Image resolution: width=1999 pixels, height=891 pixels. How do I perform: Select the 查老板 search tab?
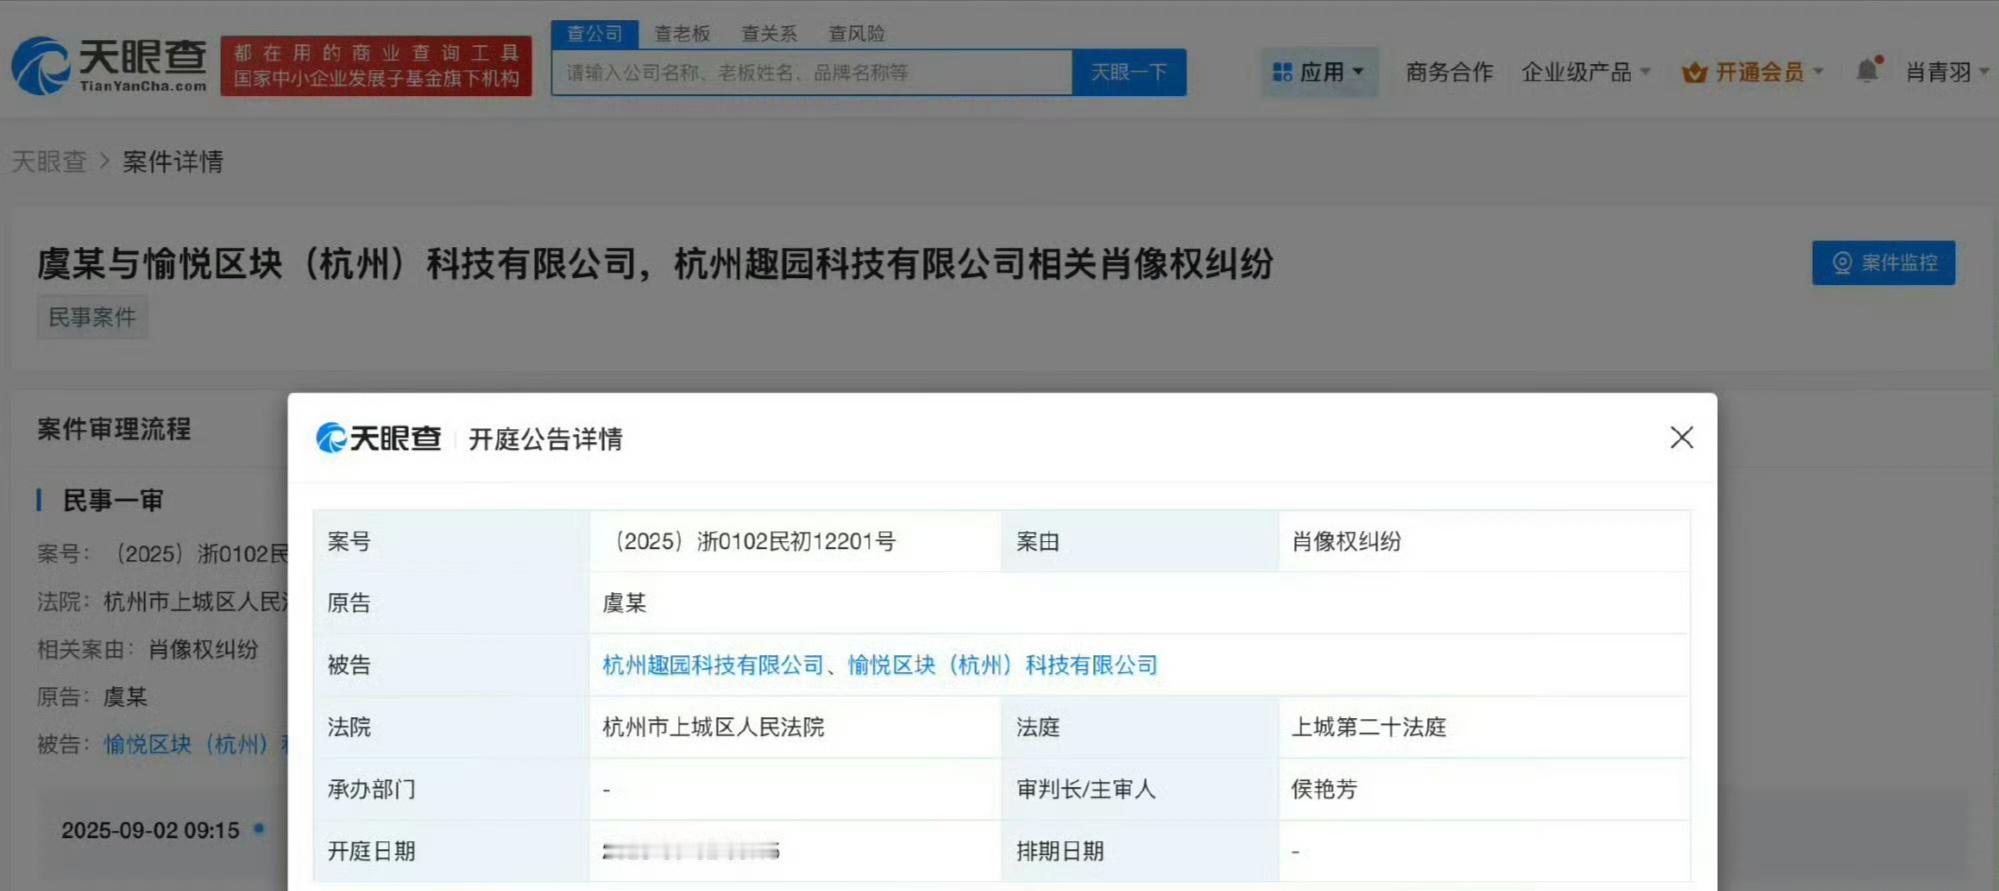[x=682, y=34]
